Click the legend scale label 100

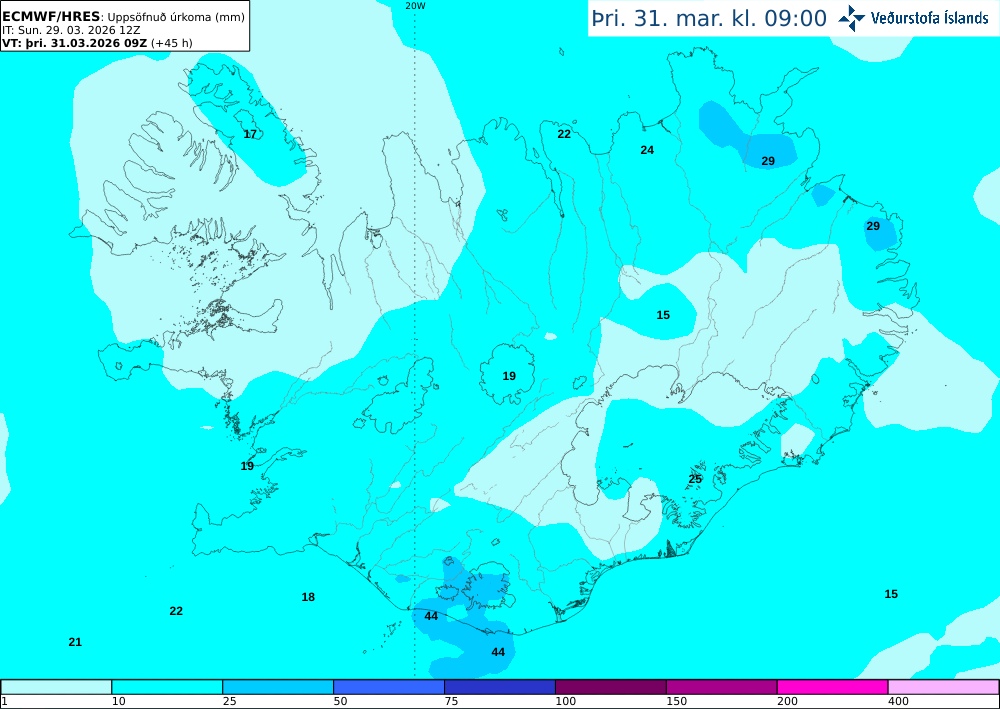(x=565, y=701)
